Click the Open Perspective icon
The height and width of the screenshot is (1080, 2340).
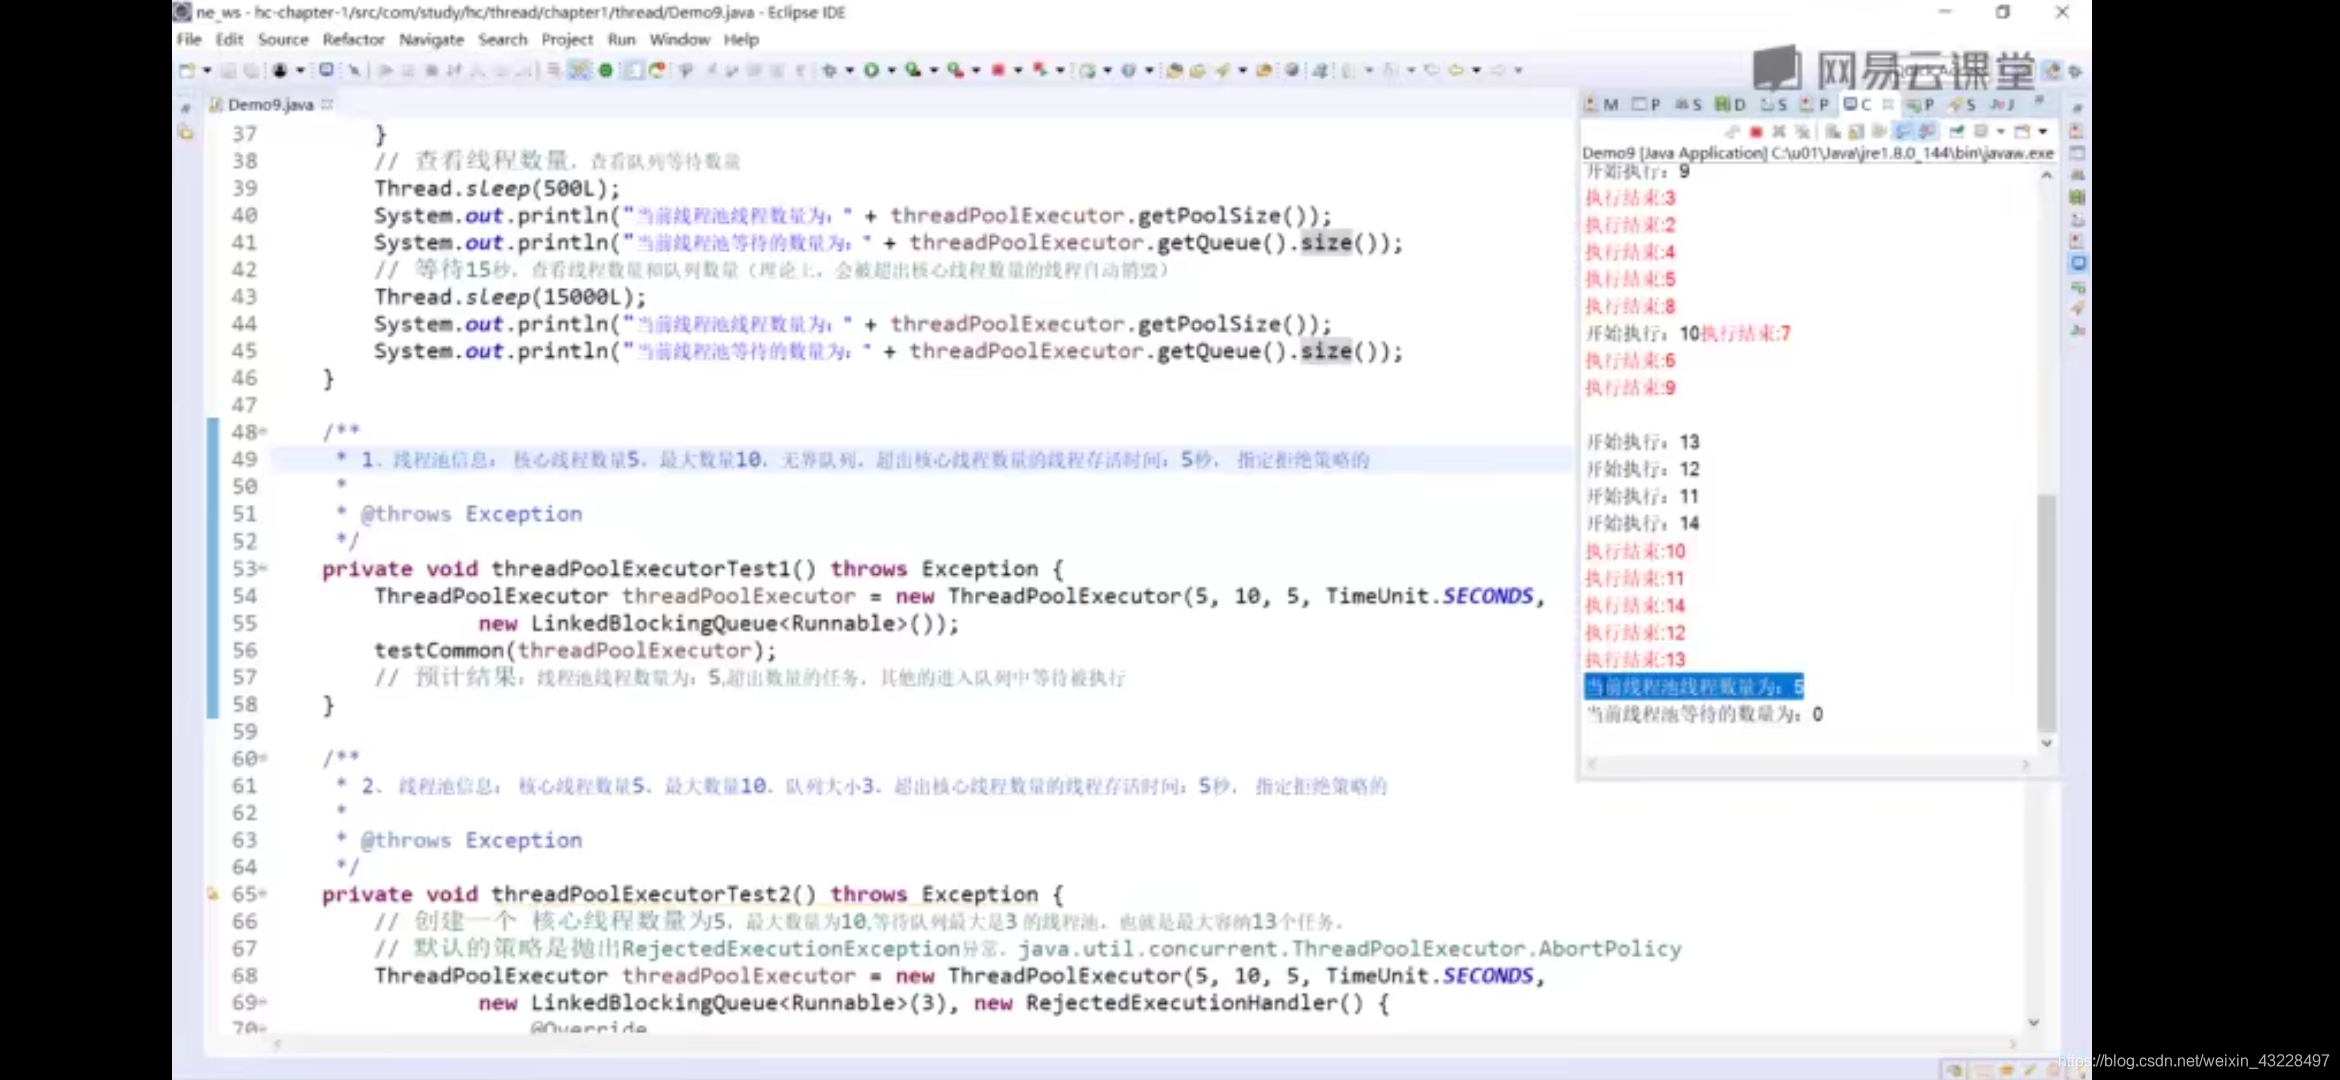pyautogui.click(x=2052, y=70)
